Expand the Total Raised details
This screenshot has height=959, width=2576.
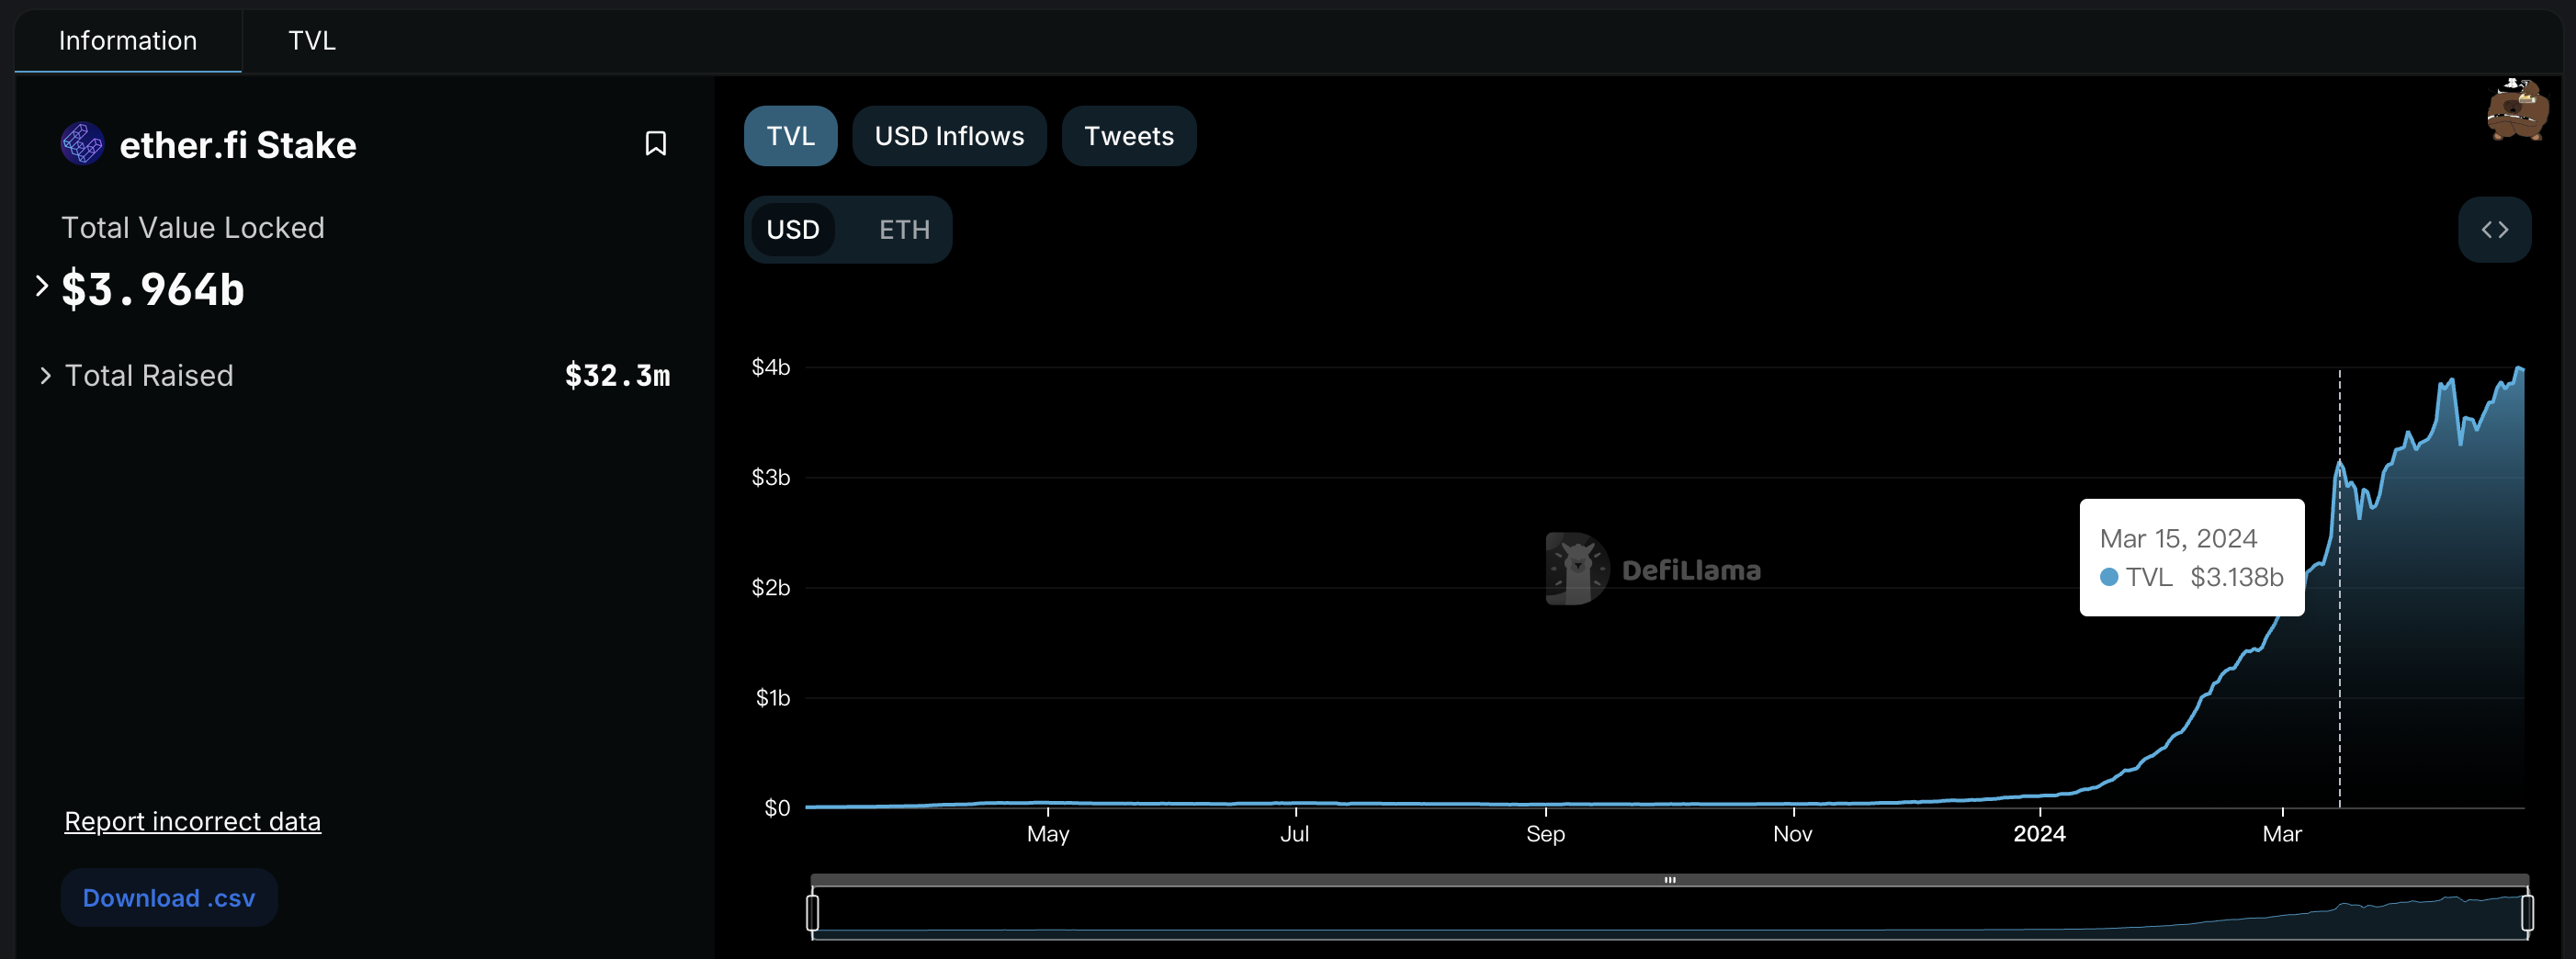pyautogui.click(x=45, y=376)
